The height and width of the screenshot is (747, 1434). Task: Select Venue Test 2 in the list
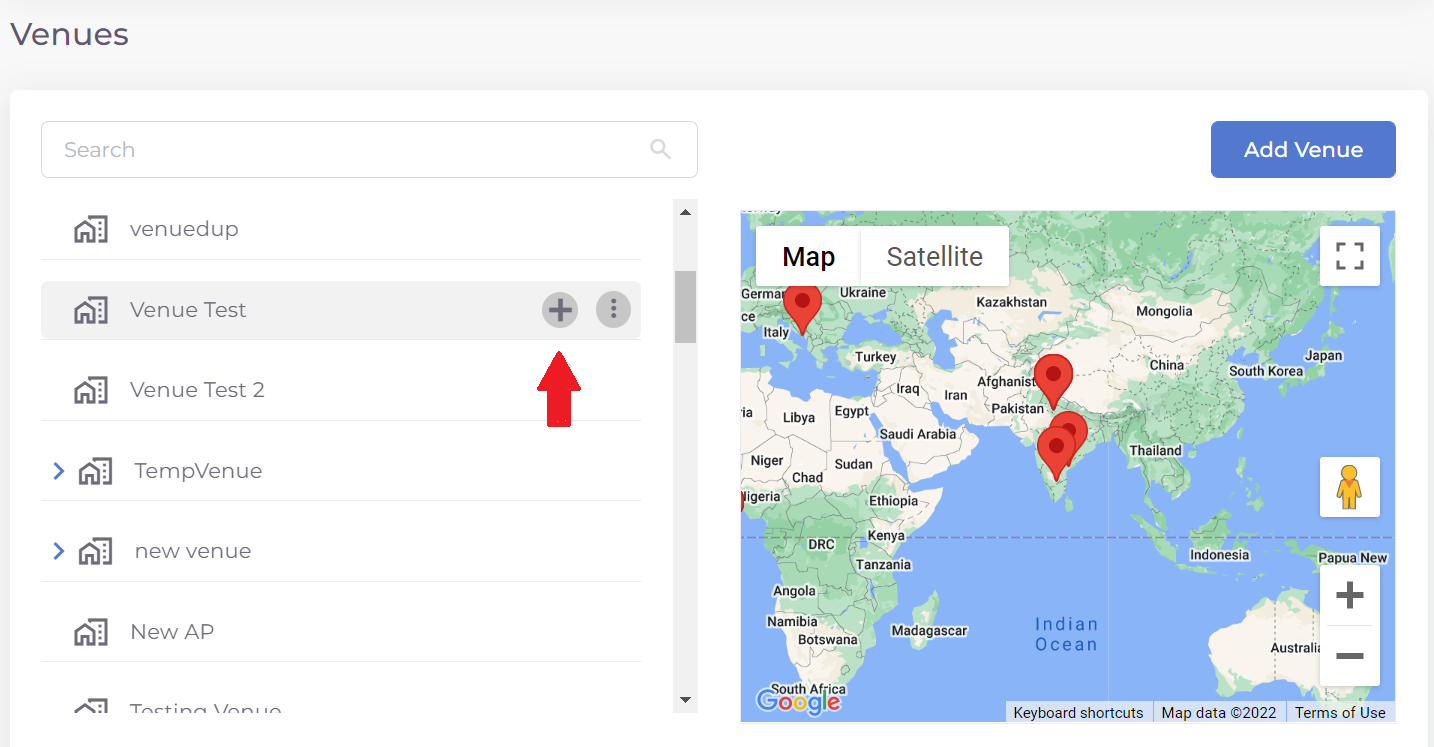pyautogui.click(x=197, y=390)
